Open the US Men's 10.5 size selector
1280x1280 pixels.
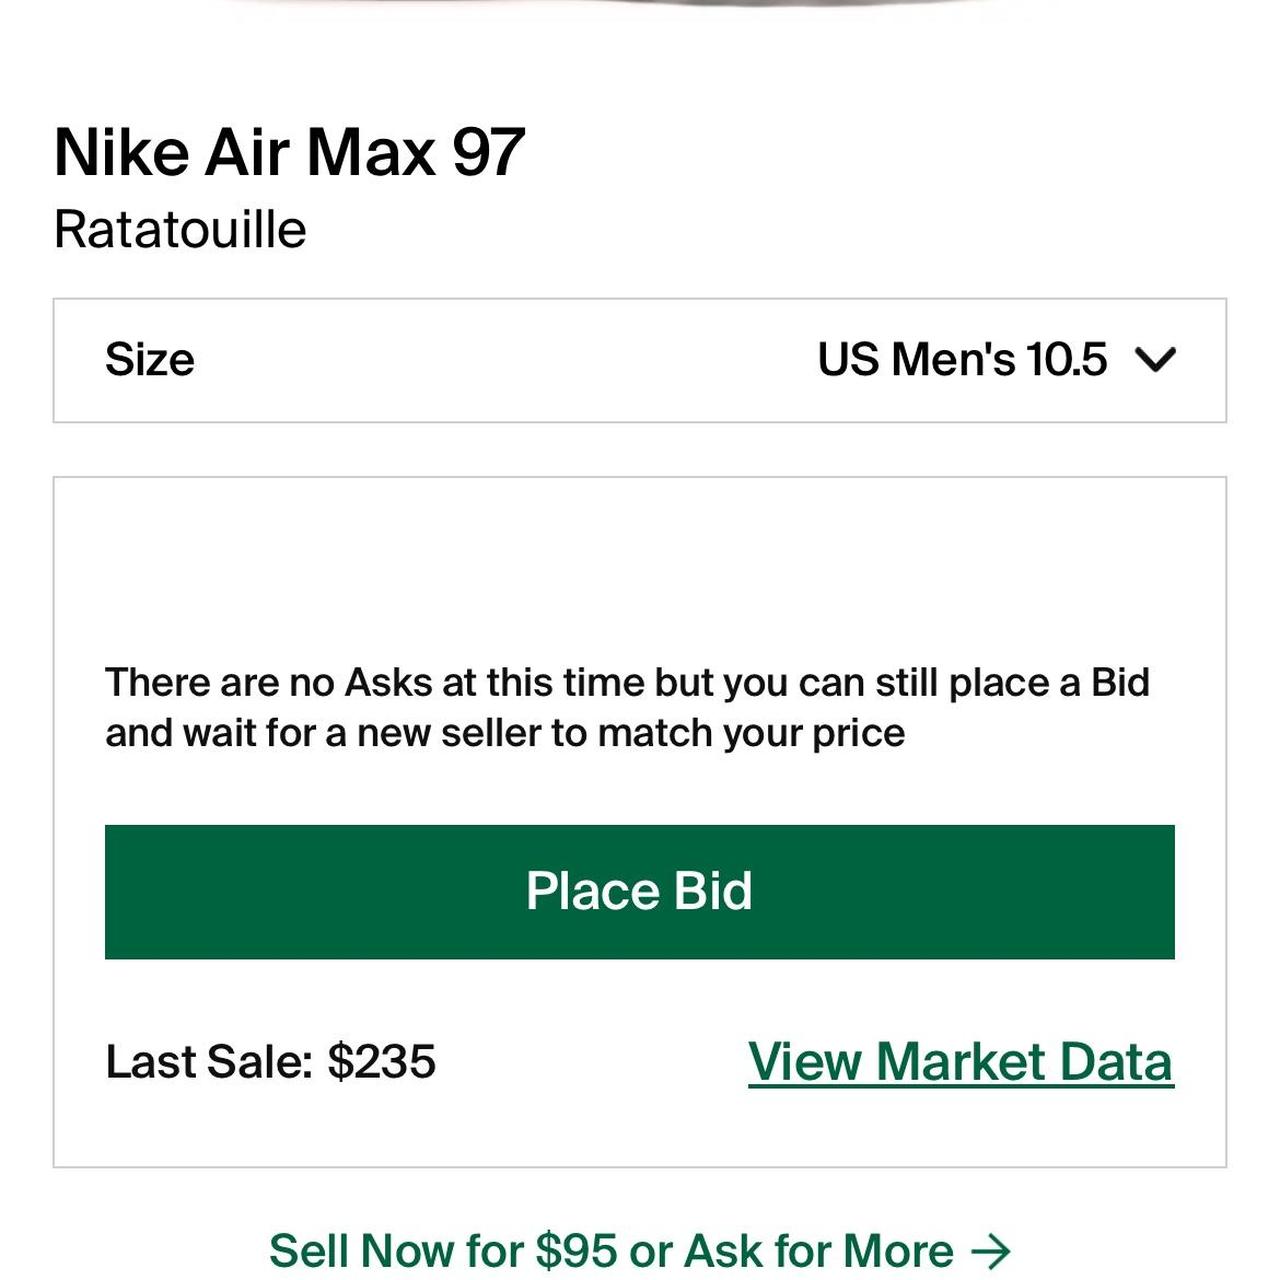tap(960, 360)
